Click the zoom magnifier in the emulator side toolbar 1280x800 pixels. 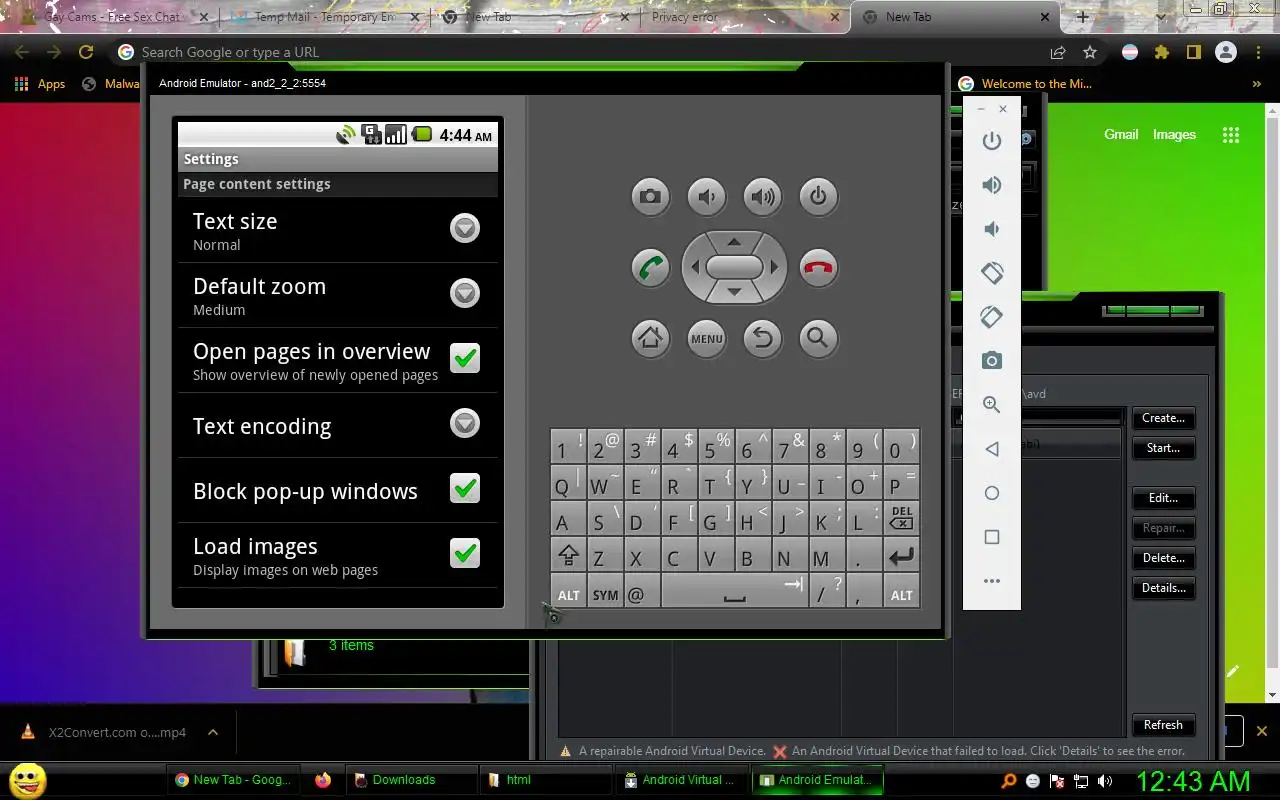point(991,405)
